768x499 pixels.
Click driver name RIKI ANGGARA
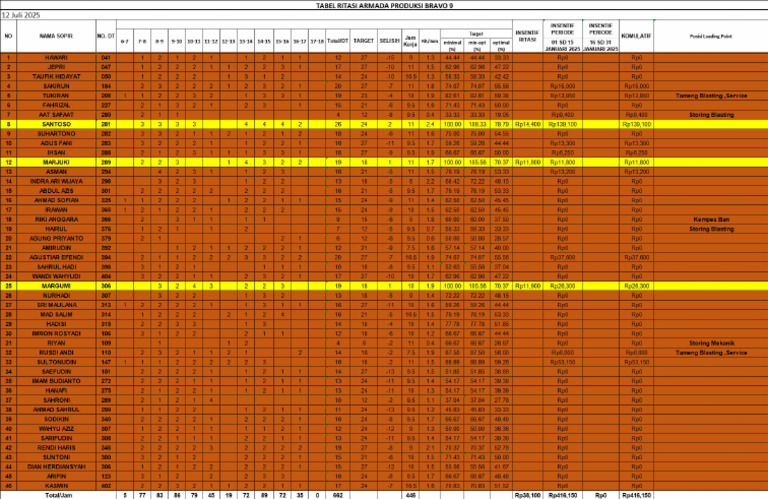click(x=56, y=219)
